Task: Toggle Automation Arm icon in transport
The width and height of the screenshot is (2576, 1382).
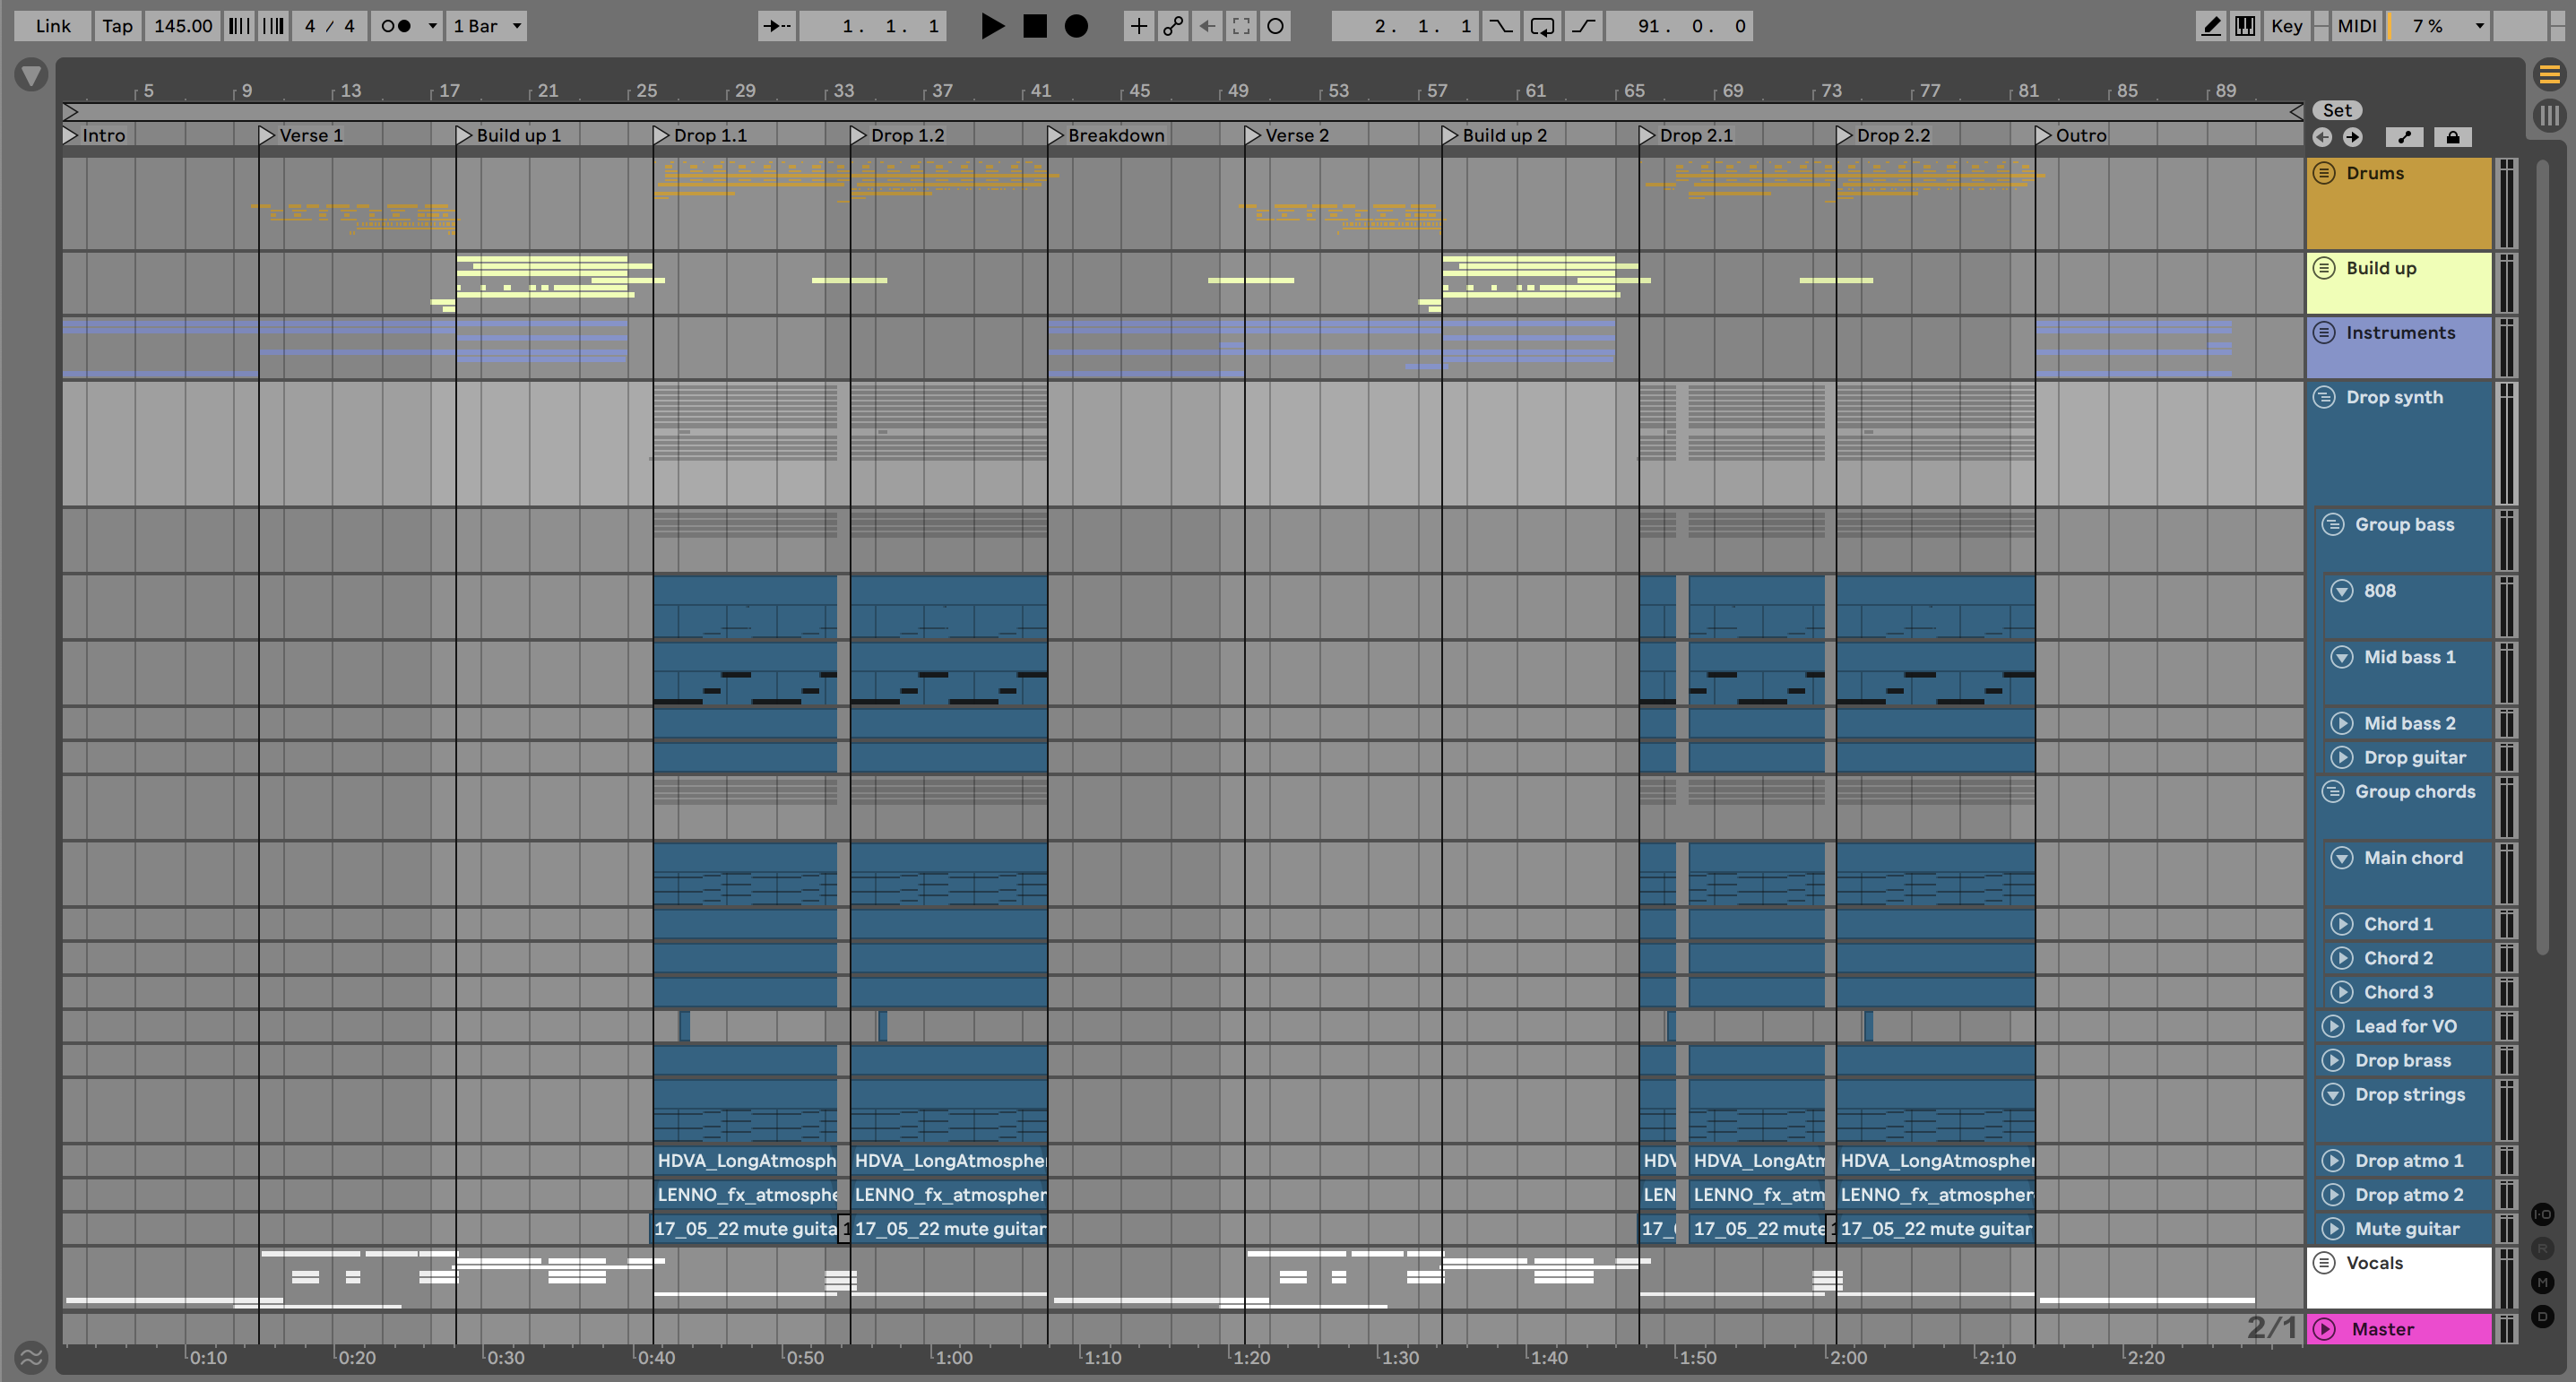Action: point(1173,26)
